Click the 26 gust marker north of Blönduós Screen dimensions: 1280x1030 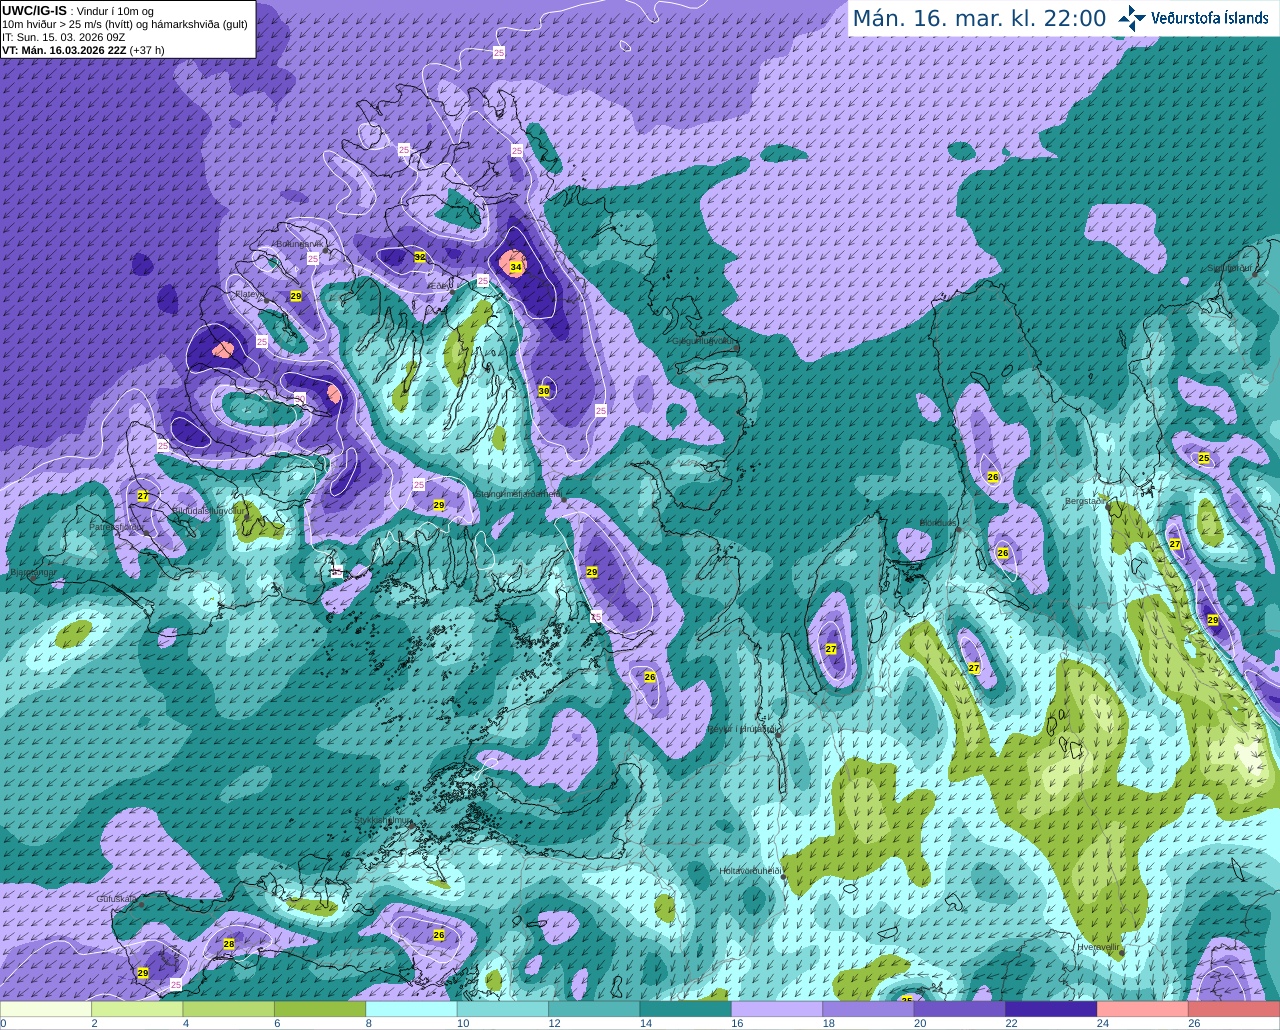click(993, 477)
